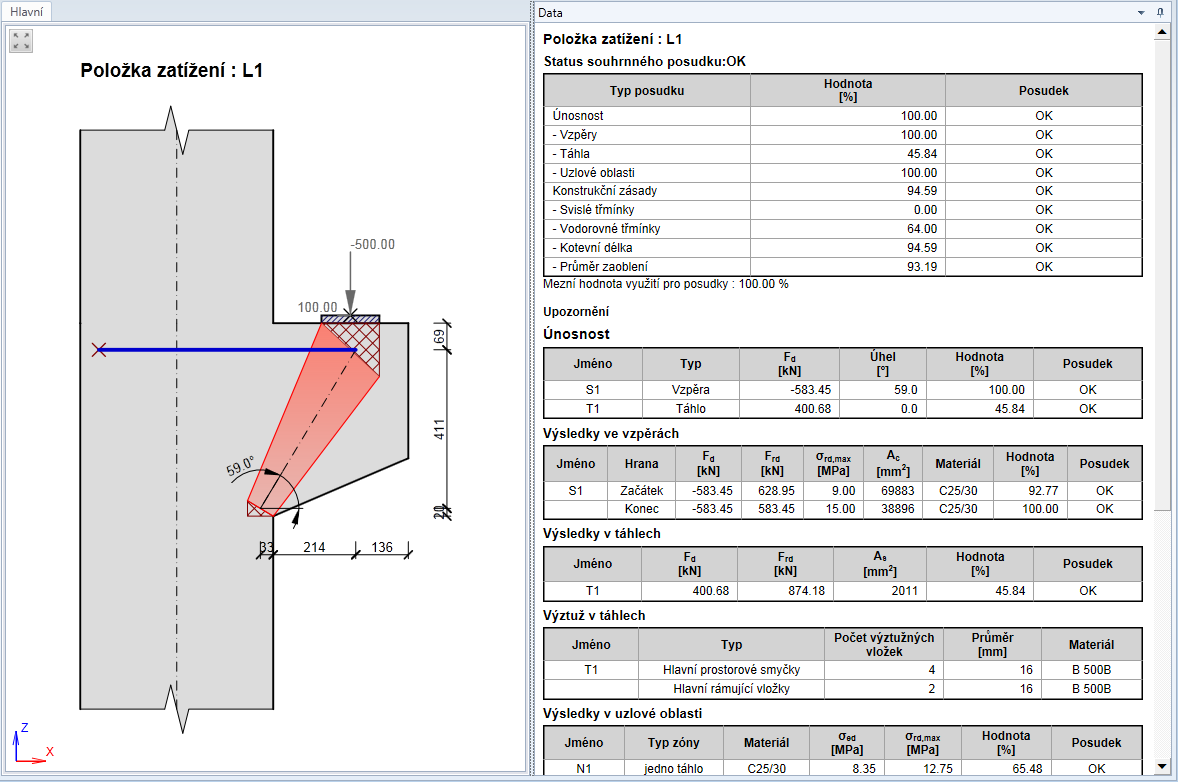Click the Táhlo type cell
This screenshot has width=1178, height=782.
[x=690, y=409]
